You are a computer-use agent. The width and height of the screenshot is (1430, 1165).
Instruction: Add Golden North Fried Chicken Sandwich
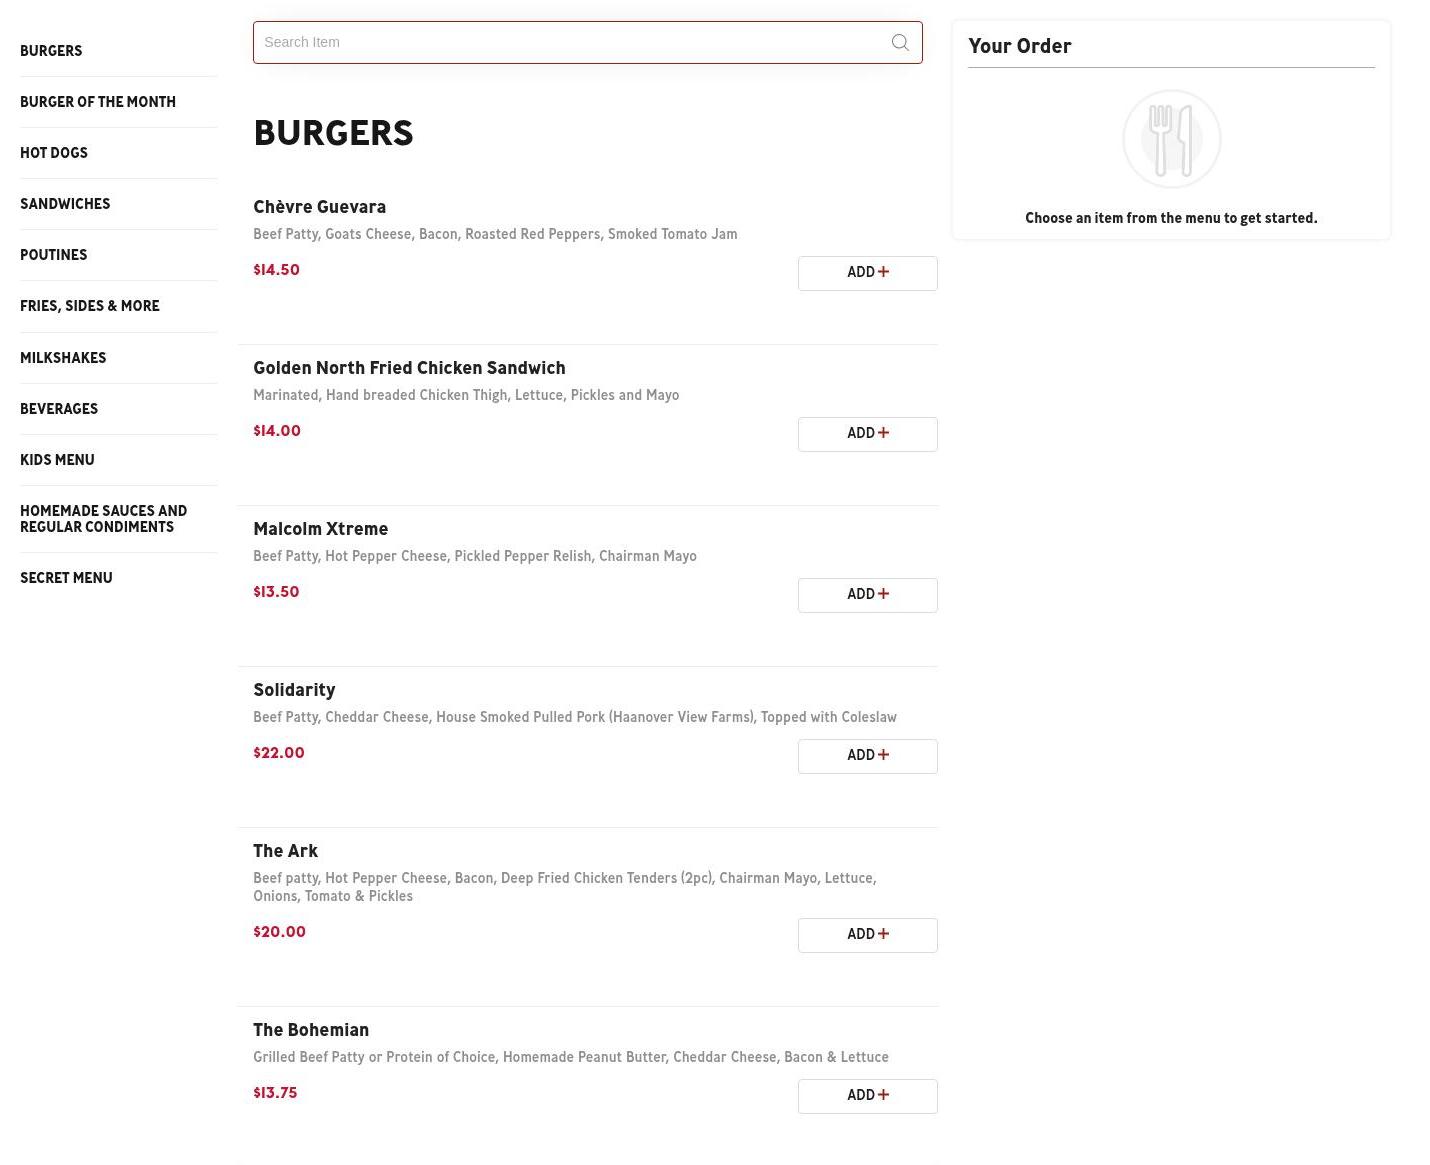tap(867, 434)
